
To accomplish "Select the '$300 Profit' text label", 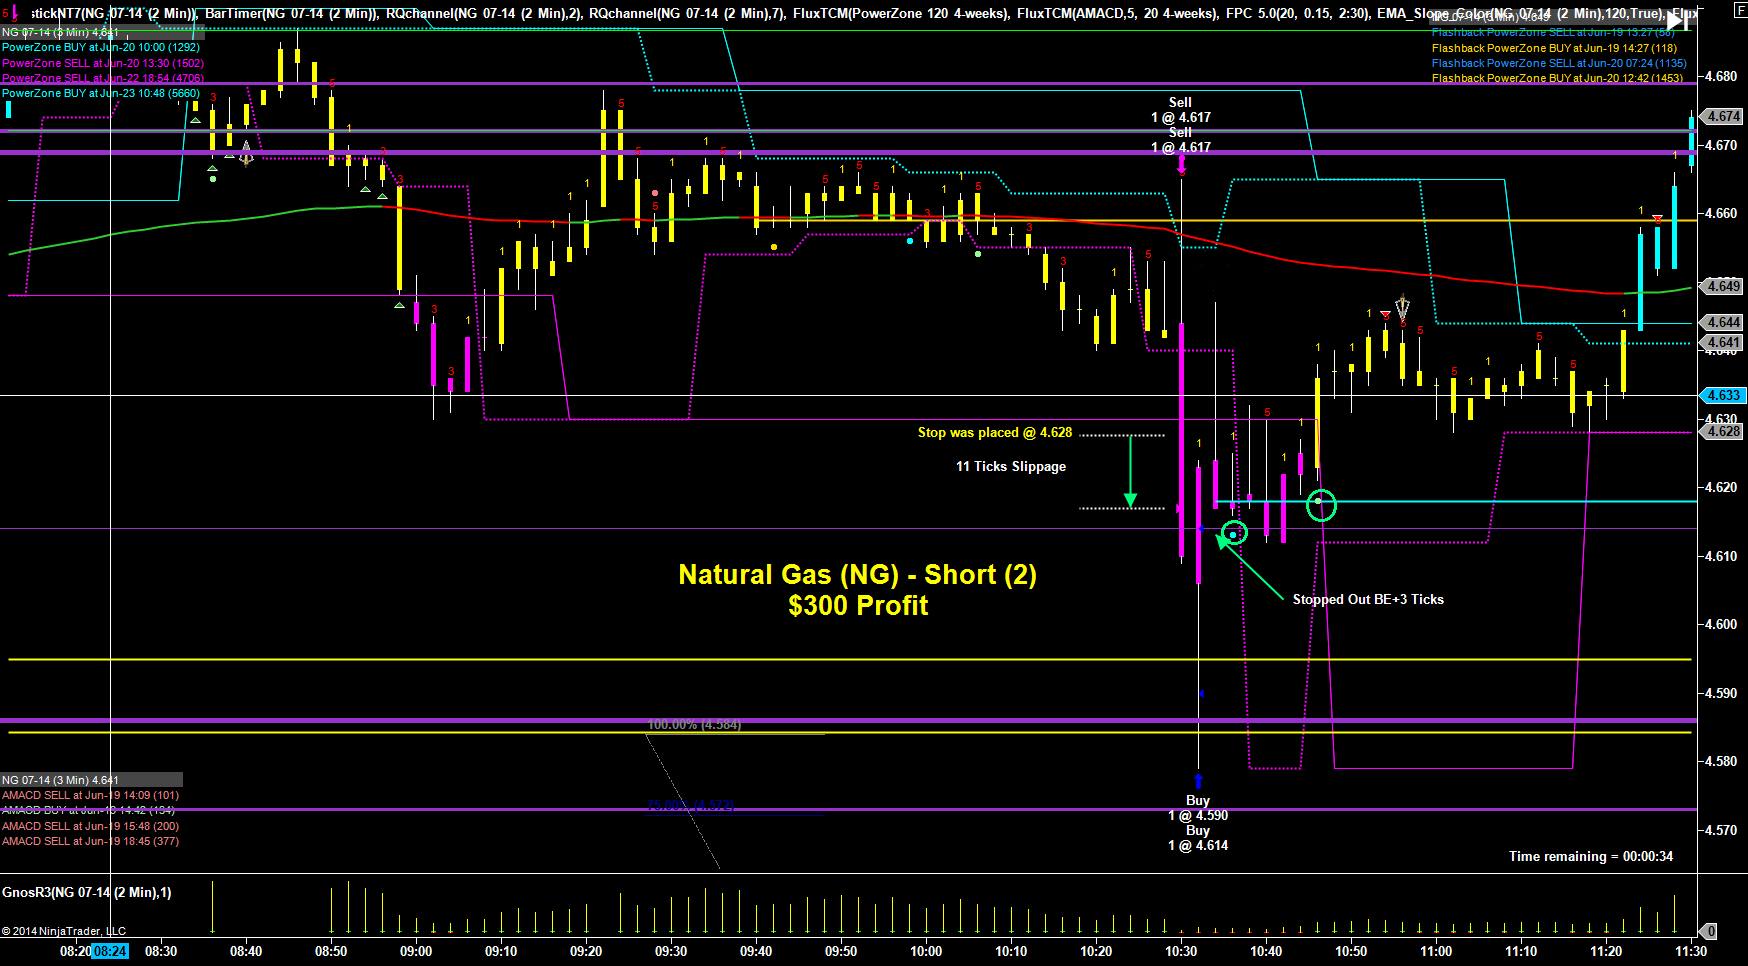I will tap(858, 605).
